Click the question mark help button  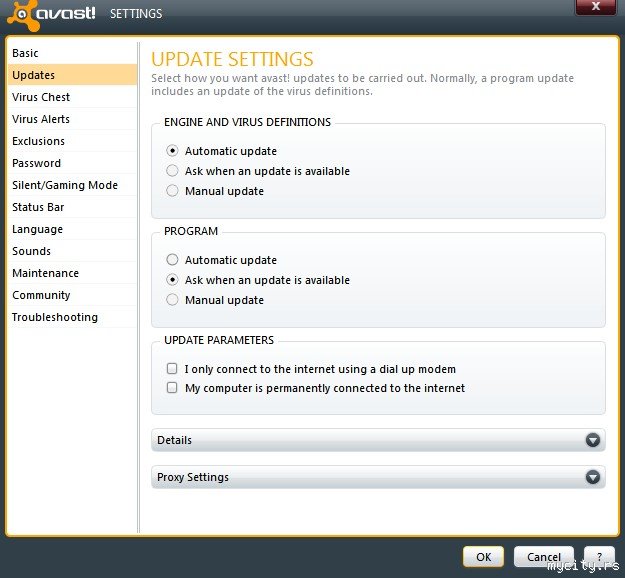[x=598, y=557]
